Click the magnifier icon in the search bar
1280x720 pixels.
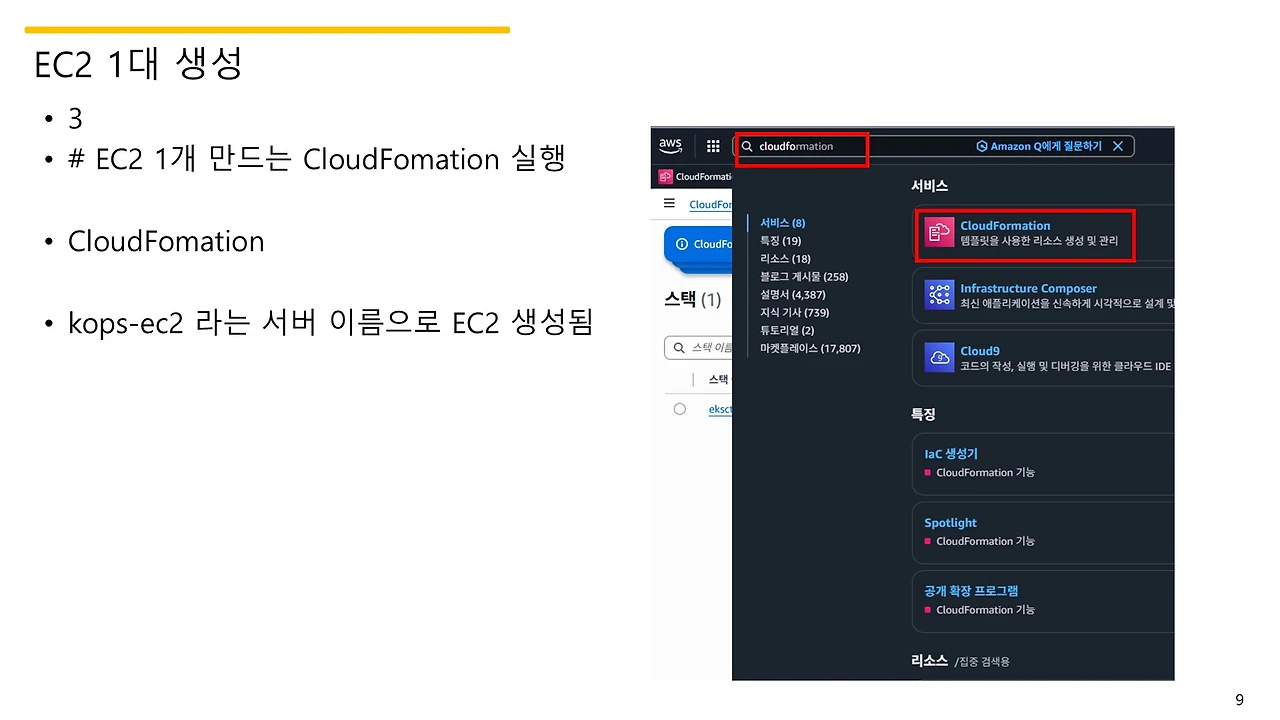coord(747,146)
